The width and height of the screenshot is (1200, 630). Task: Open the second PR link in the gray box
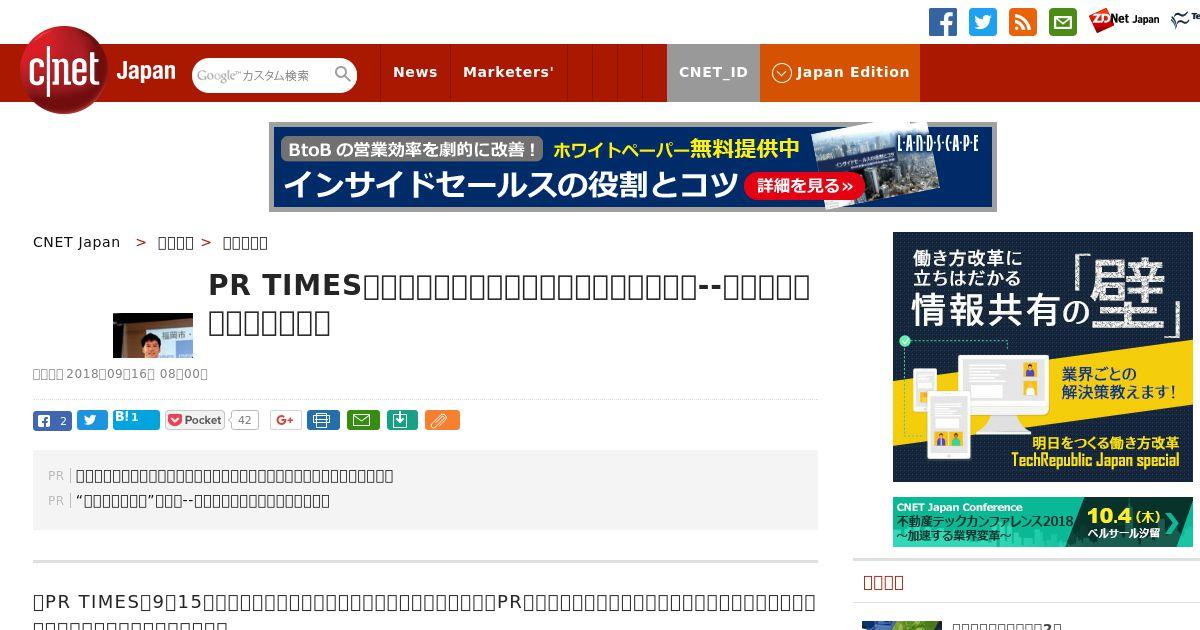[203, 501]
